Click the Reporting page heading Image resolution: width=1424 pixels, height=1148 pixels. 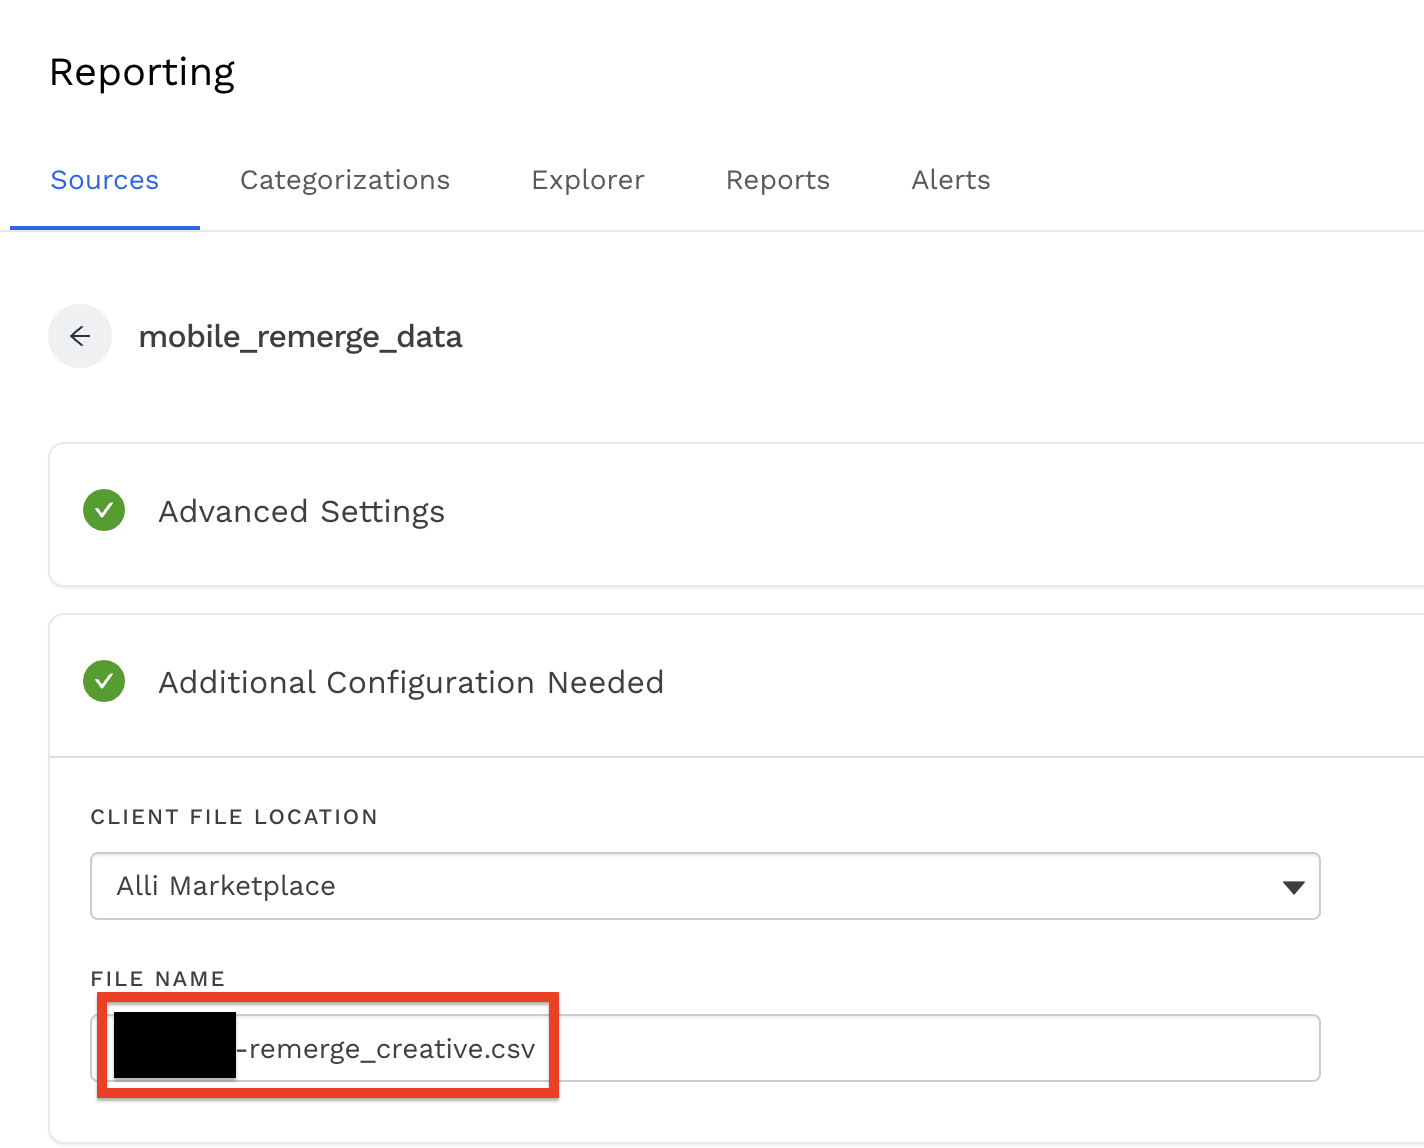[142, 73]
